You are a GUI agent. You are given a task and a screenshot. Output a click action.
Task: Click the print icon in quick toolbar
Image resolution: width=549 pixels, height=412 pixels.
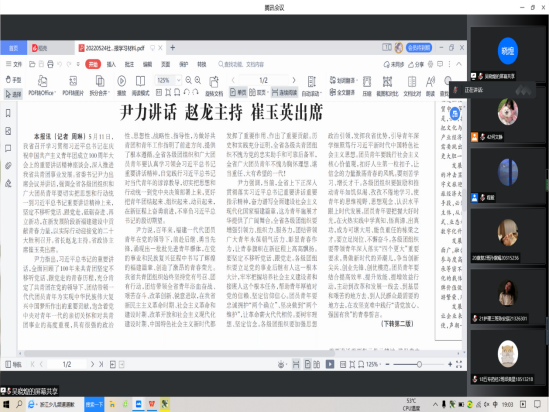50,64
